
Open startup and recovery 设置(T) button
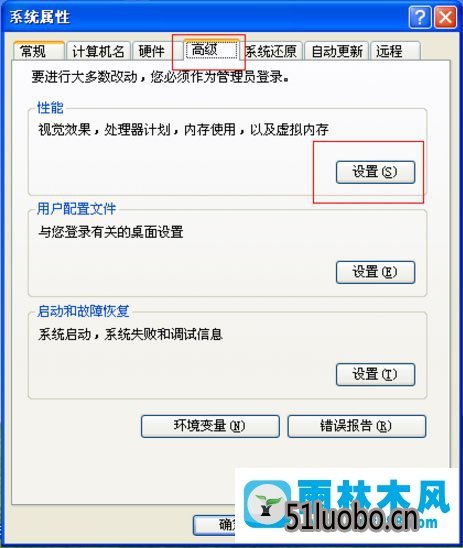pos(376,374)
